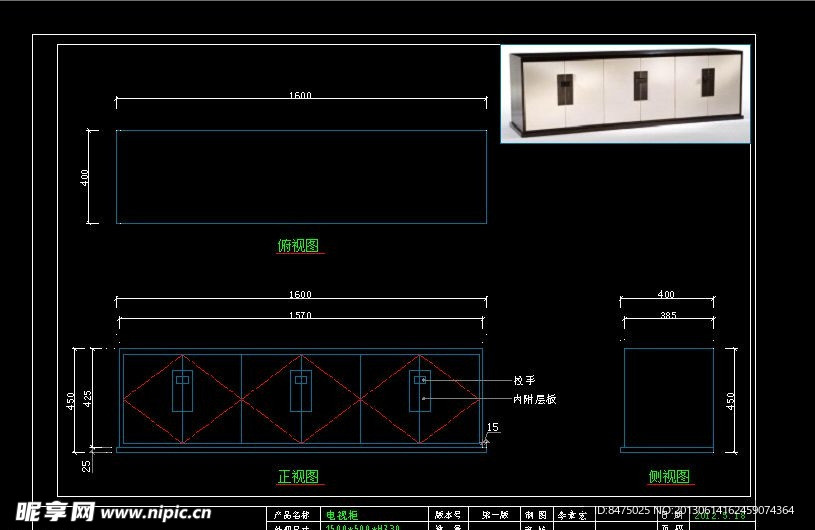
Task: Select the 正视图 view label
Action: click(x=298, y=476)
